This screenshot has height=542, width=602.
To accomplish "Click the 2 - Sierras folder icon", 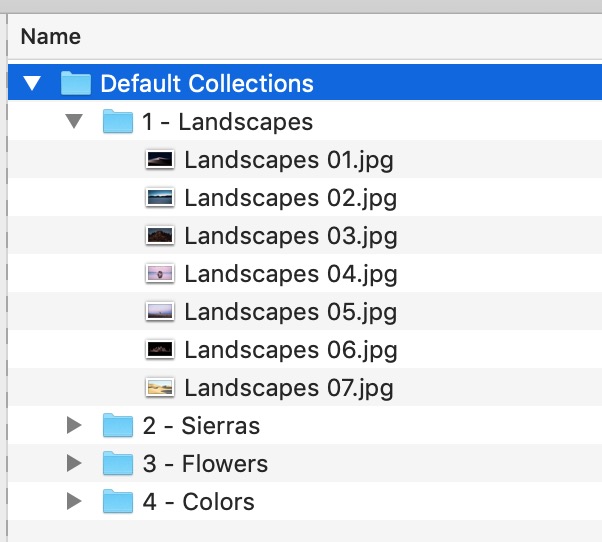I will pos(118,426).
